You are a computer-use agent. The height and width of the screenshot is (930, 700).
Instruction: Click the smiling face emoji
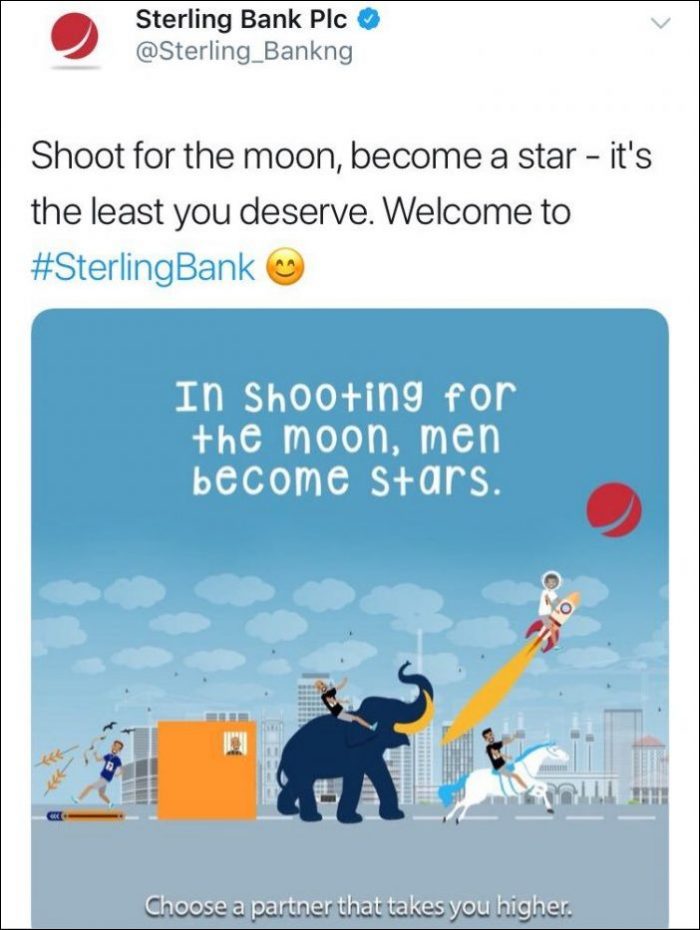coord(287,267)
